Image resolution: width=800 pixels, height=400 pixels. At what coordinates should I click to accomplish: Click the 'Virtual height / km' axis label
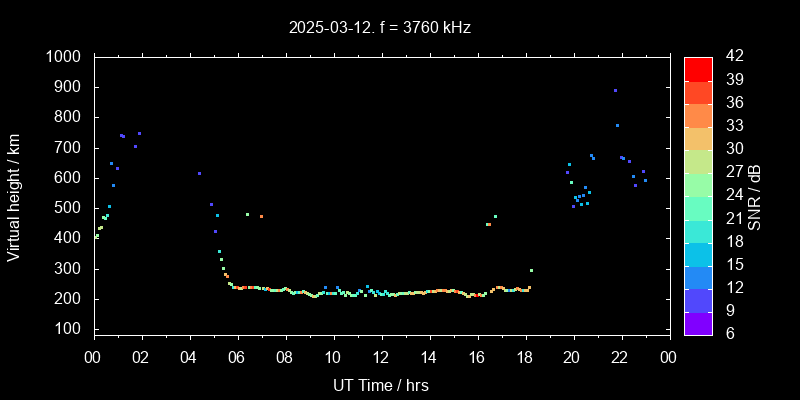tap(14, 197)
